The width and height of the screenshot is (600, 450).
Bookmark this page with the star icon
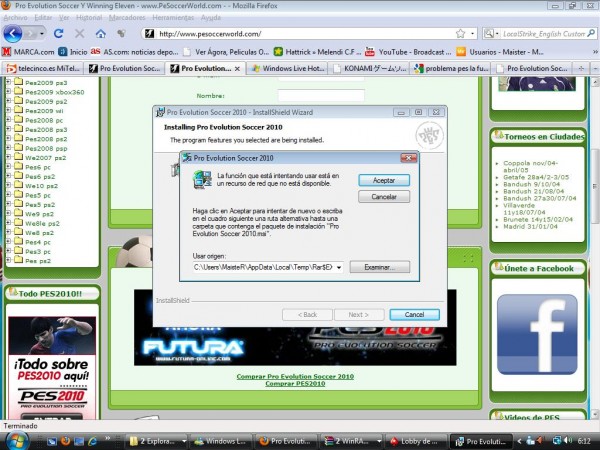click(x=460, y=34)
